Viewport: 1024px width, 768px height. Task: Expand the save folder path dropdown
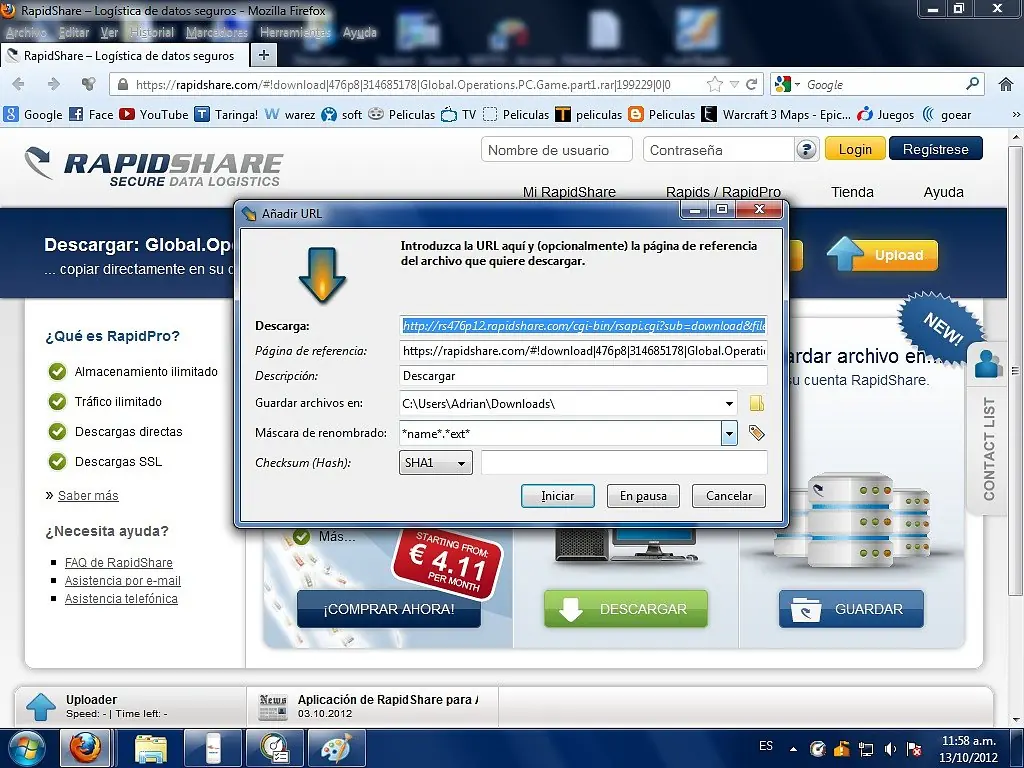(729, 404)
